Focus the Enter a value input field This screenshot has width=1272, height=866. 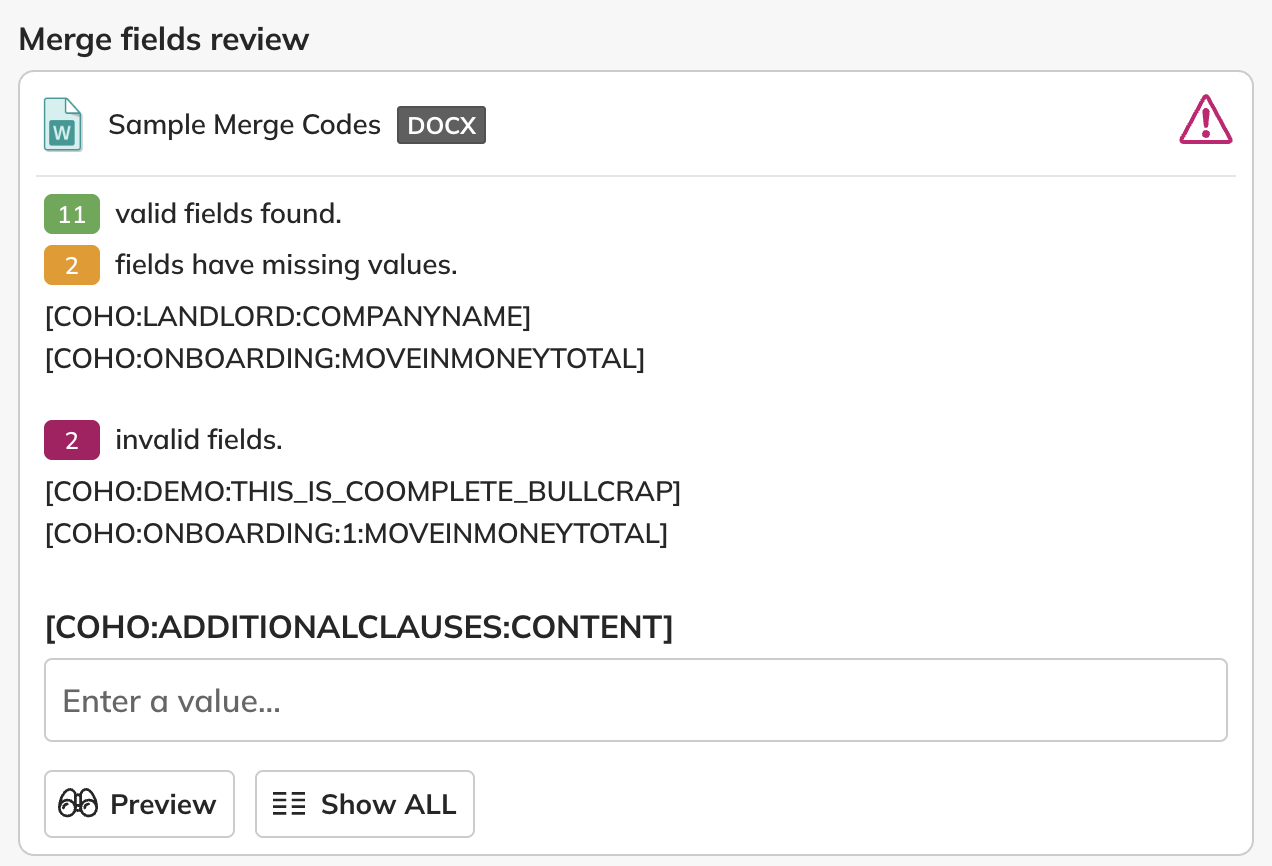(x=635, y=700)
